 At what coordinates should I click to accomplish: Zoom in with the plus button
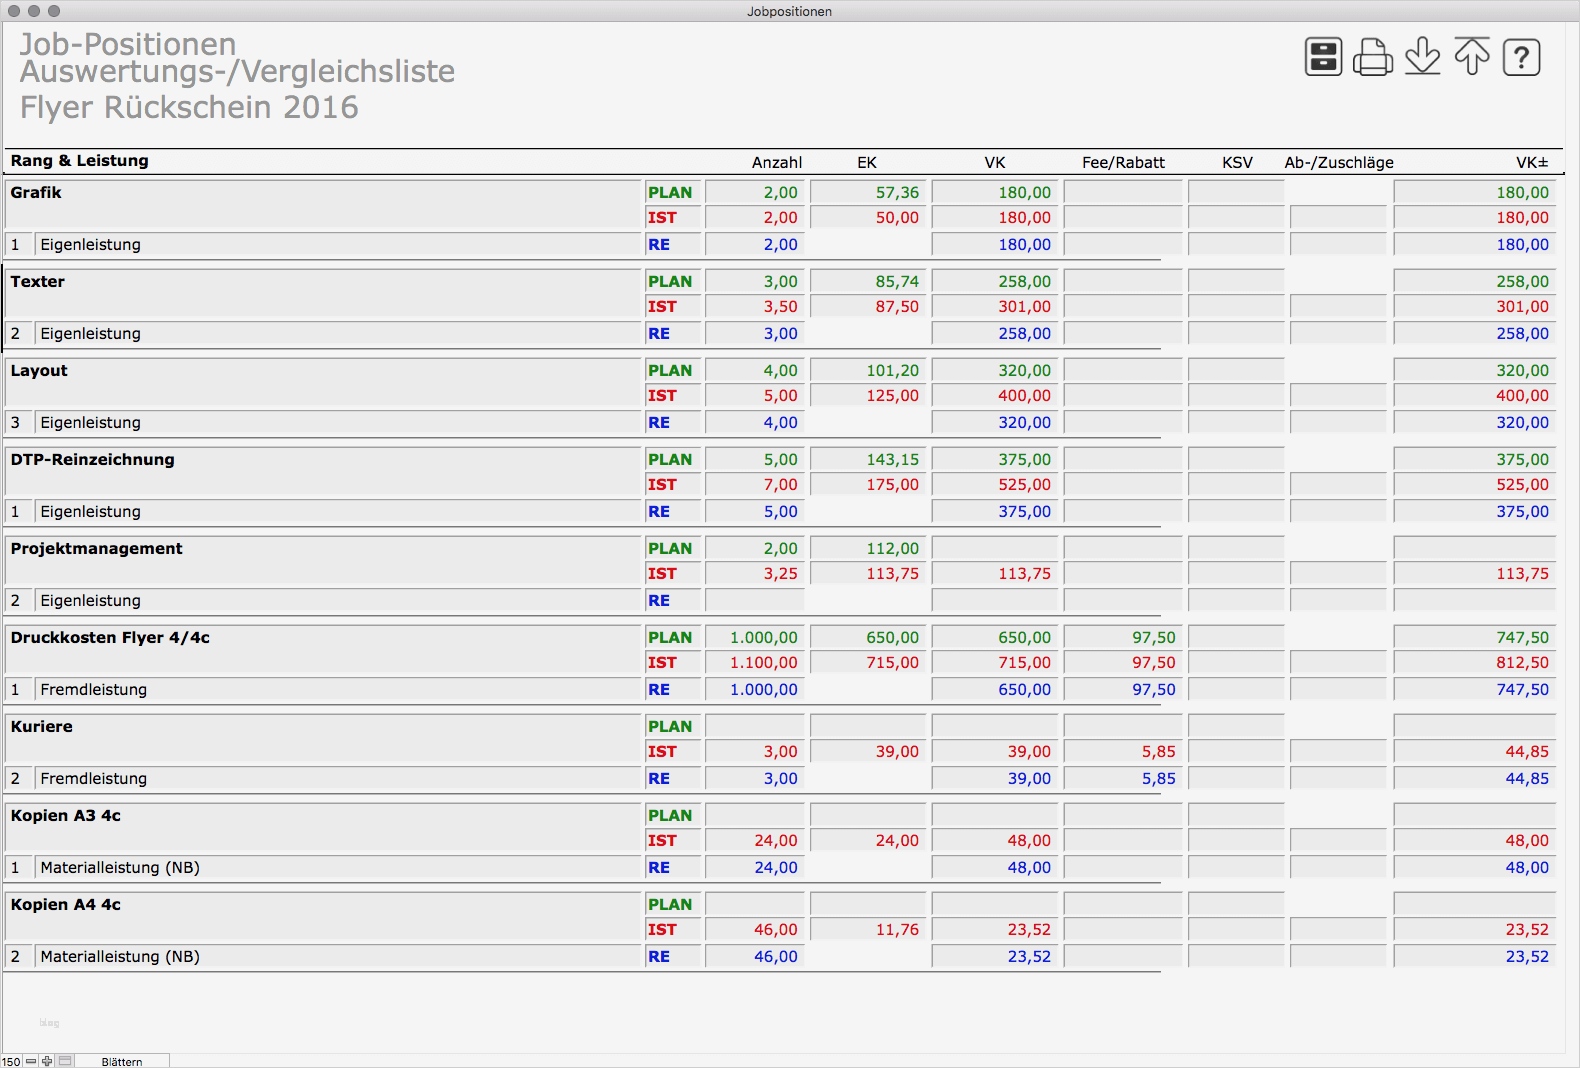[46, 1061]
